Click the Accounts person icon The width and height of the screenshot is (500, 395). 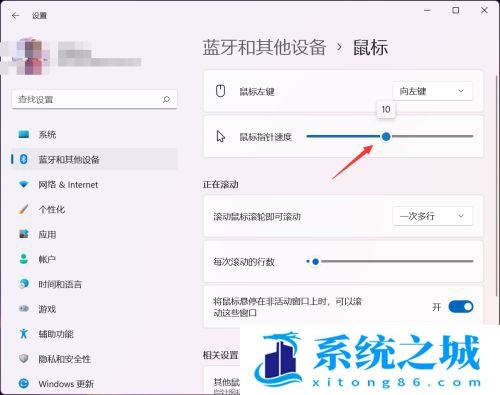coord(24,259)
